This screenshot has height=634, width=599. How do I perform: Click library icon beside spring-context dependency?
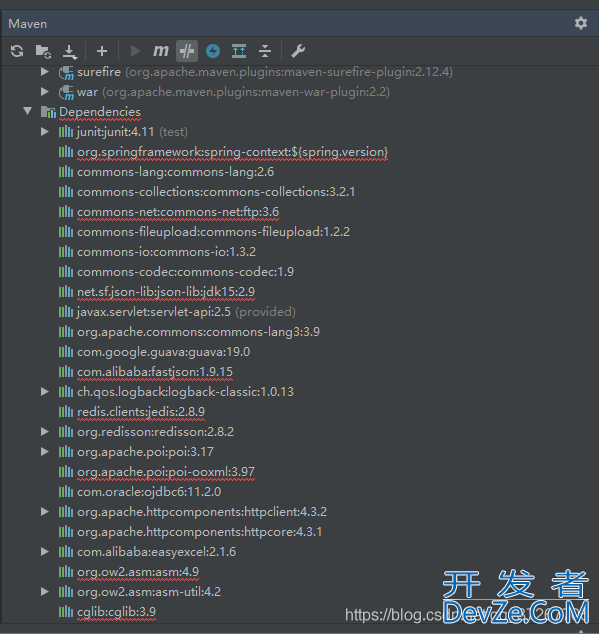(x=66, y=152)
